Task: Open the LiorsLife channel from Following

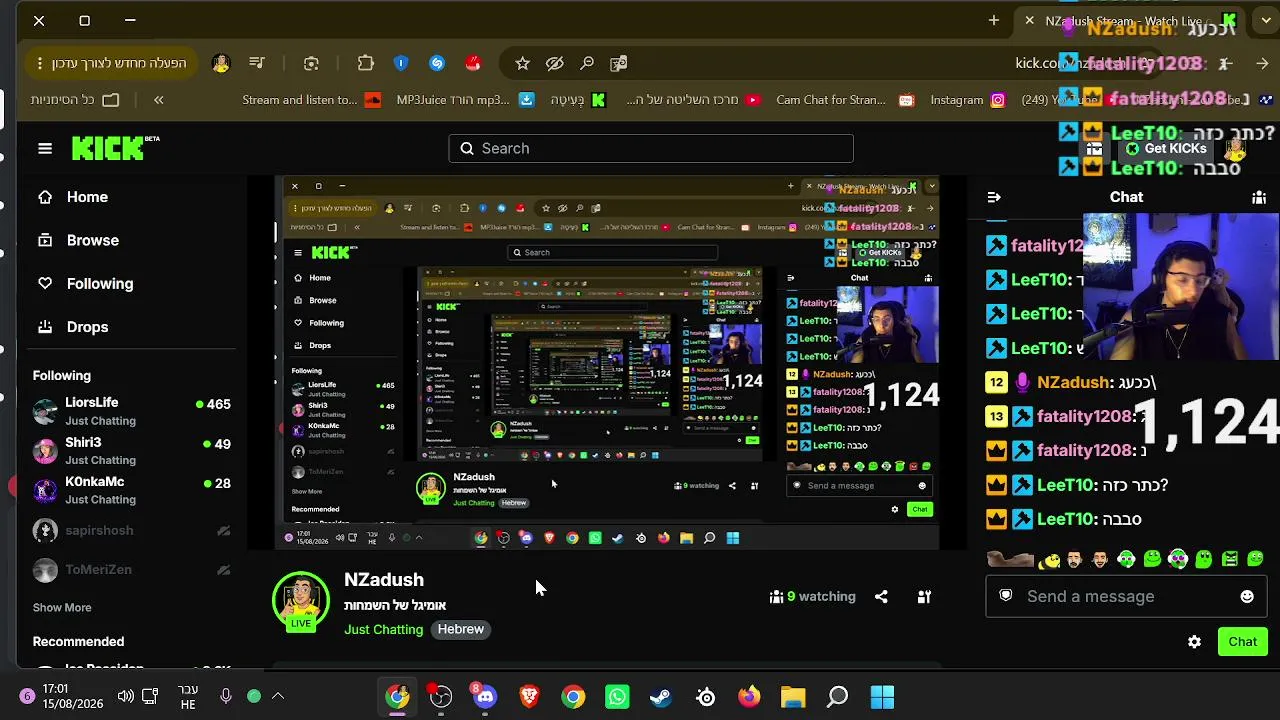Action: pyautogui.click(x=132, y=411)
